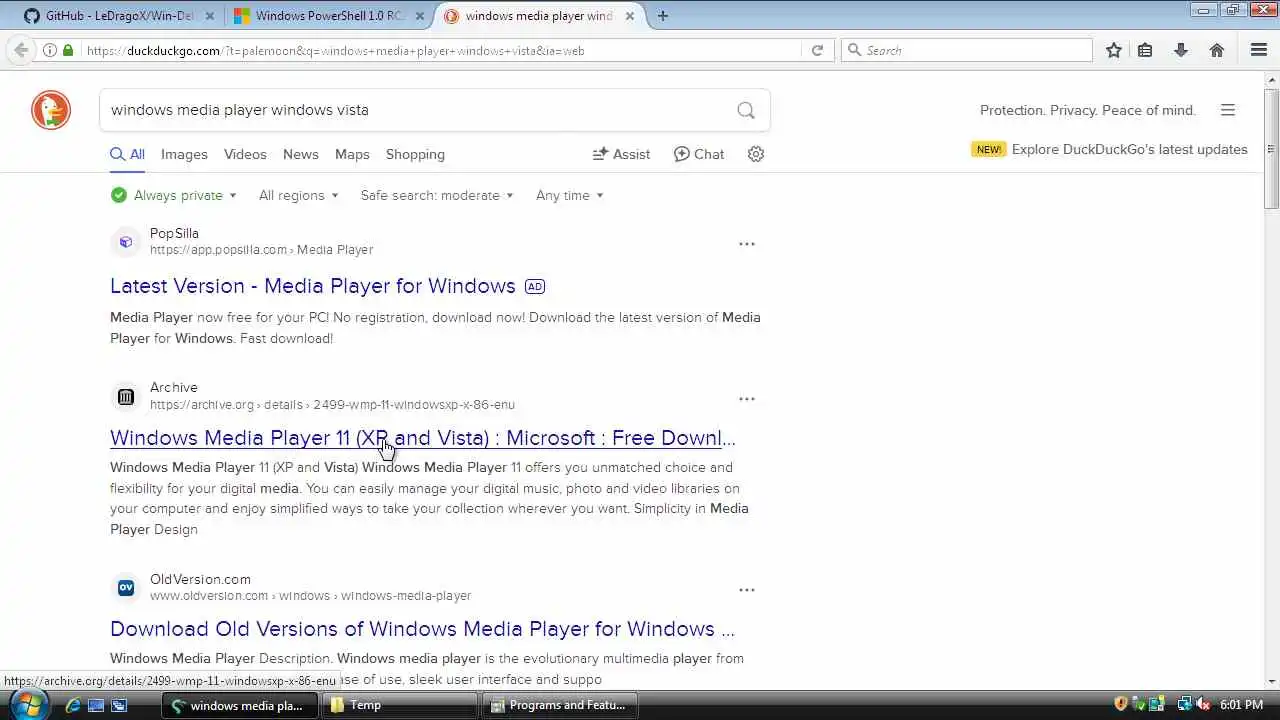
Task: Click the browser address bar URL
Action: click(440, 50)
